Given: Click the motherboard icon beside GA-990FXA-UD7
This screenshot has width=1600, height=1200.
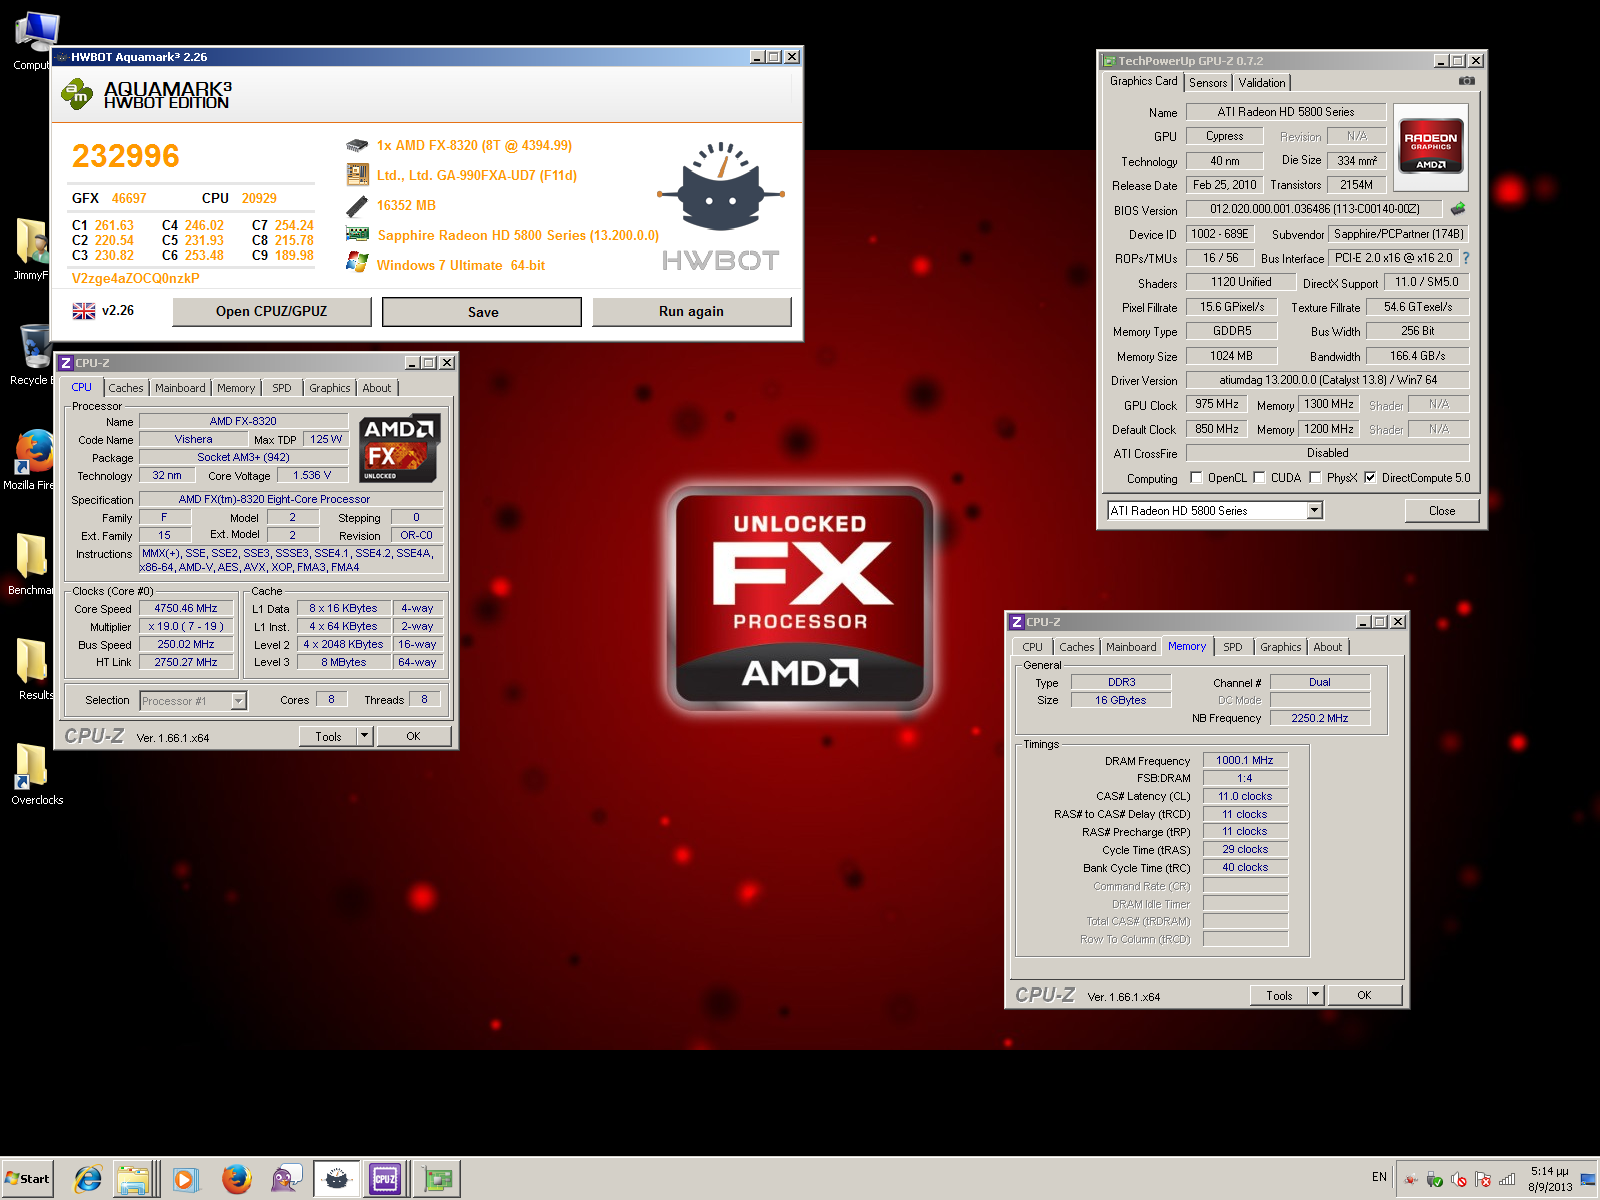Looking at the screenshot, I should 357,175.
